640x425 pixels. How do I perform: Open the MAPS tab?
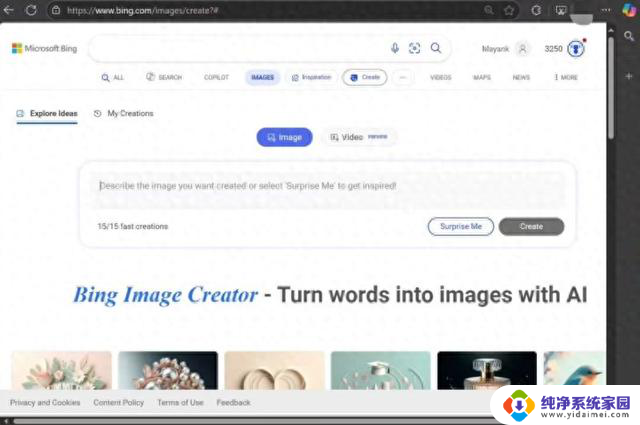point(482,77)
